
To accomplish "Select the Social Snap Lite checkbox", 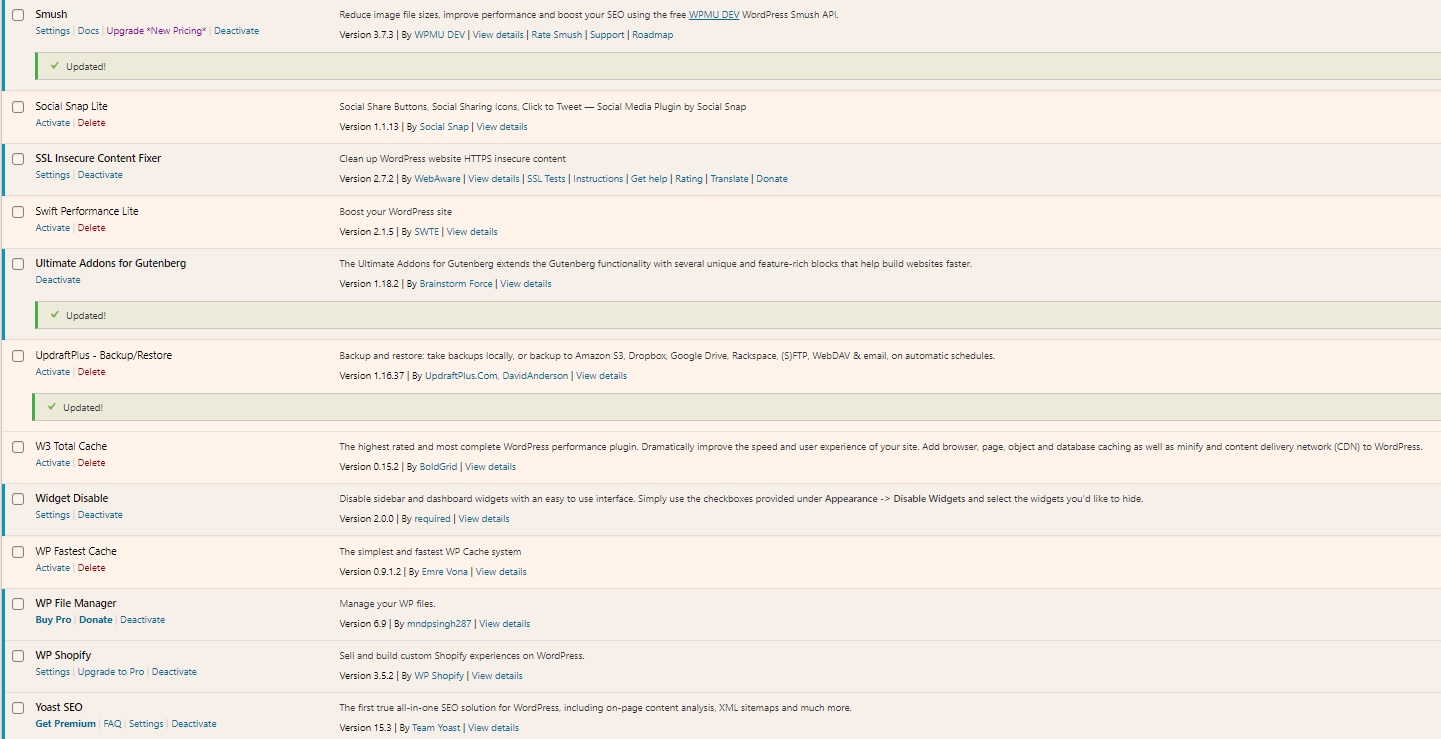I will click(x=18, y=107).
